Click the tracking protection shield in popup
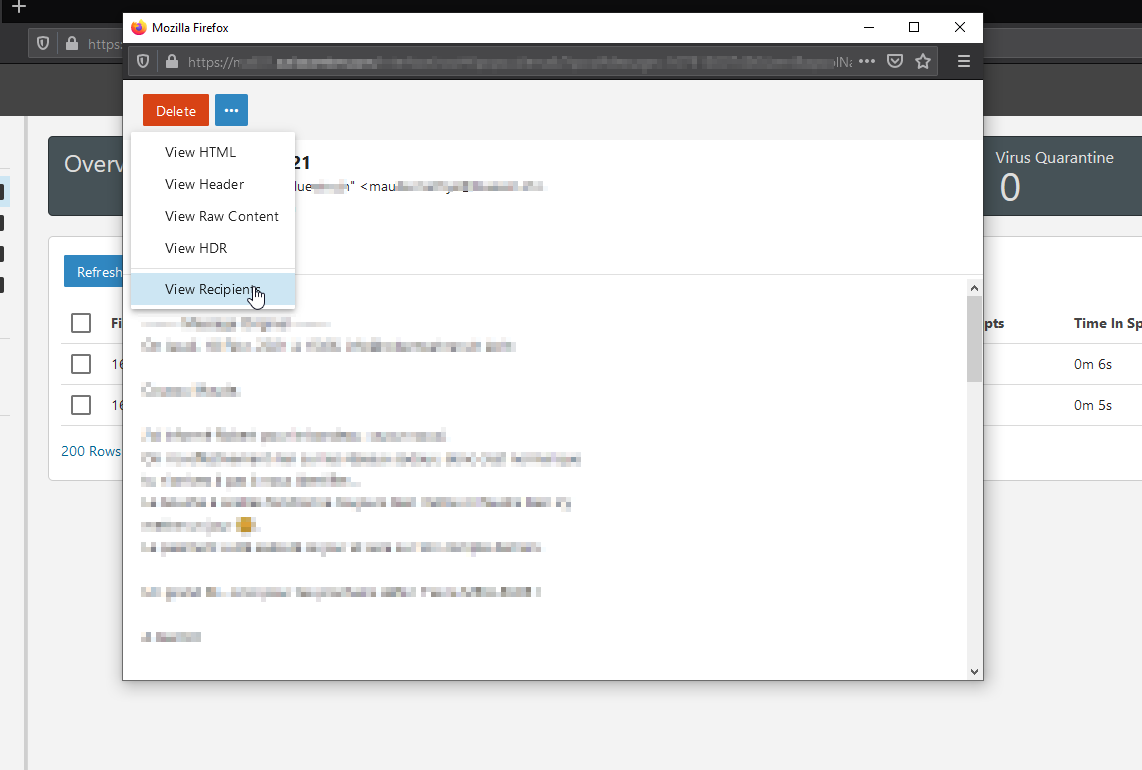1142x770 pixels. click(x=143, y=62)
